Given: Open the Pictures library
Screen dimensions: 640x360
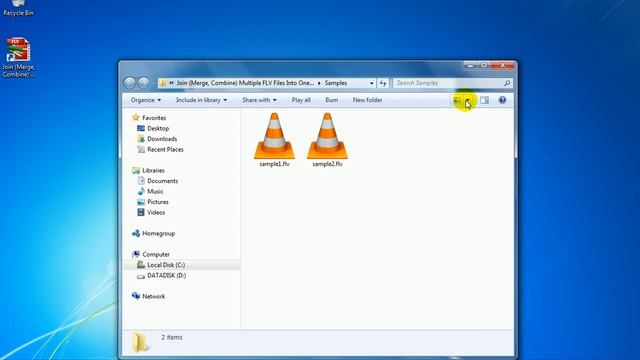Looking at the screenshot, I should [158, 202].
